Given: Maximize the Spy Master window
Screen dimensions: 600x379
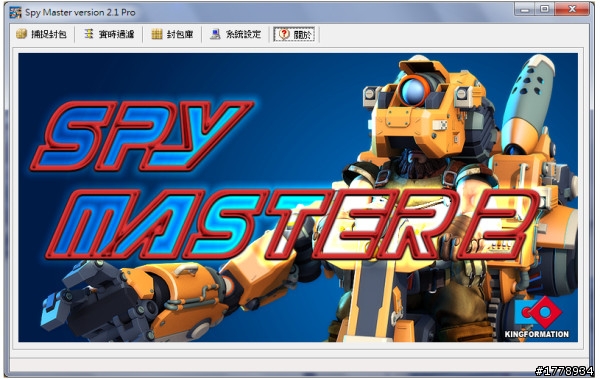Looking at the screenshot, I should (545, 9).
